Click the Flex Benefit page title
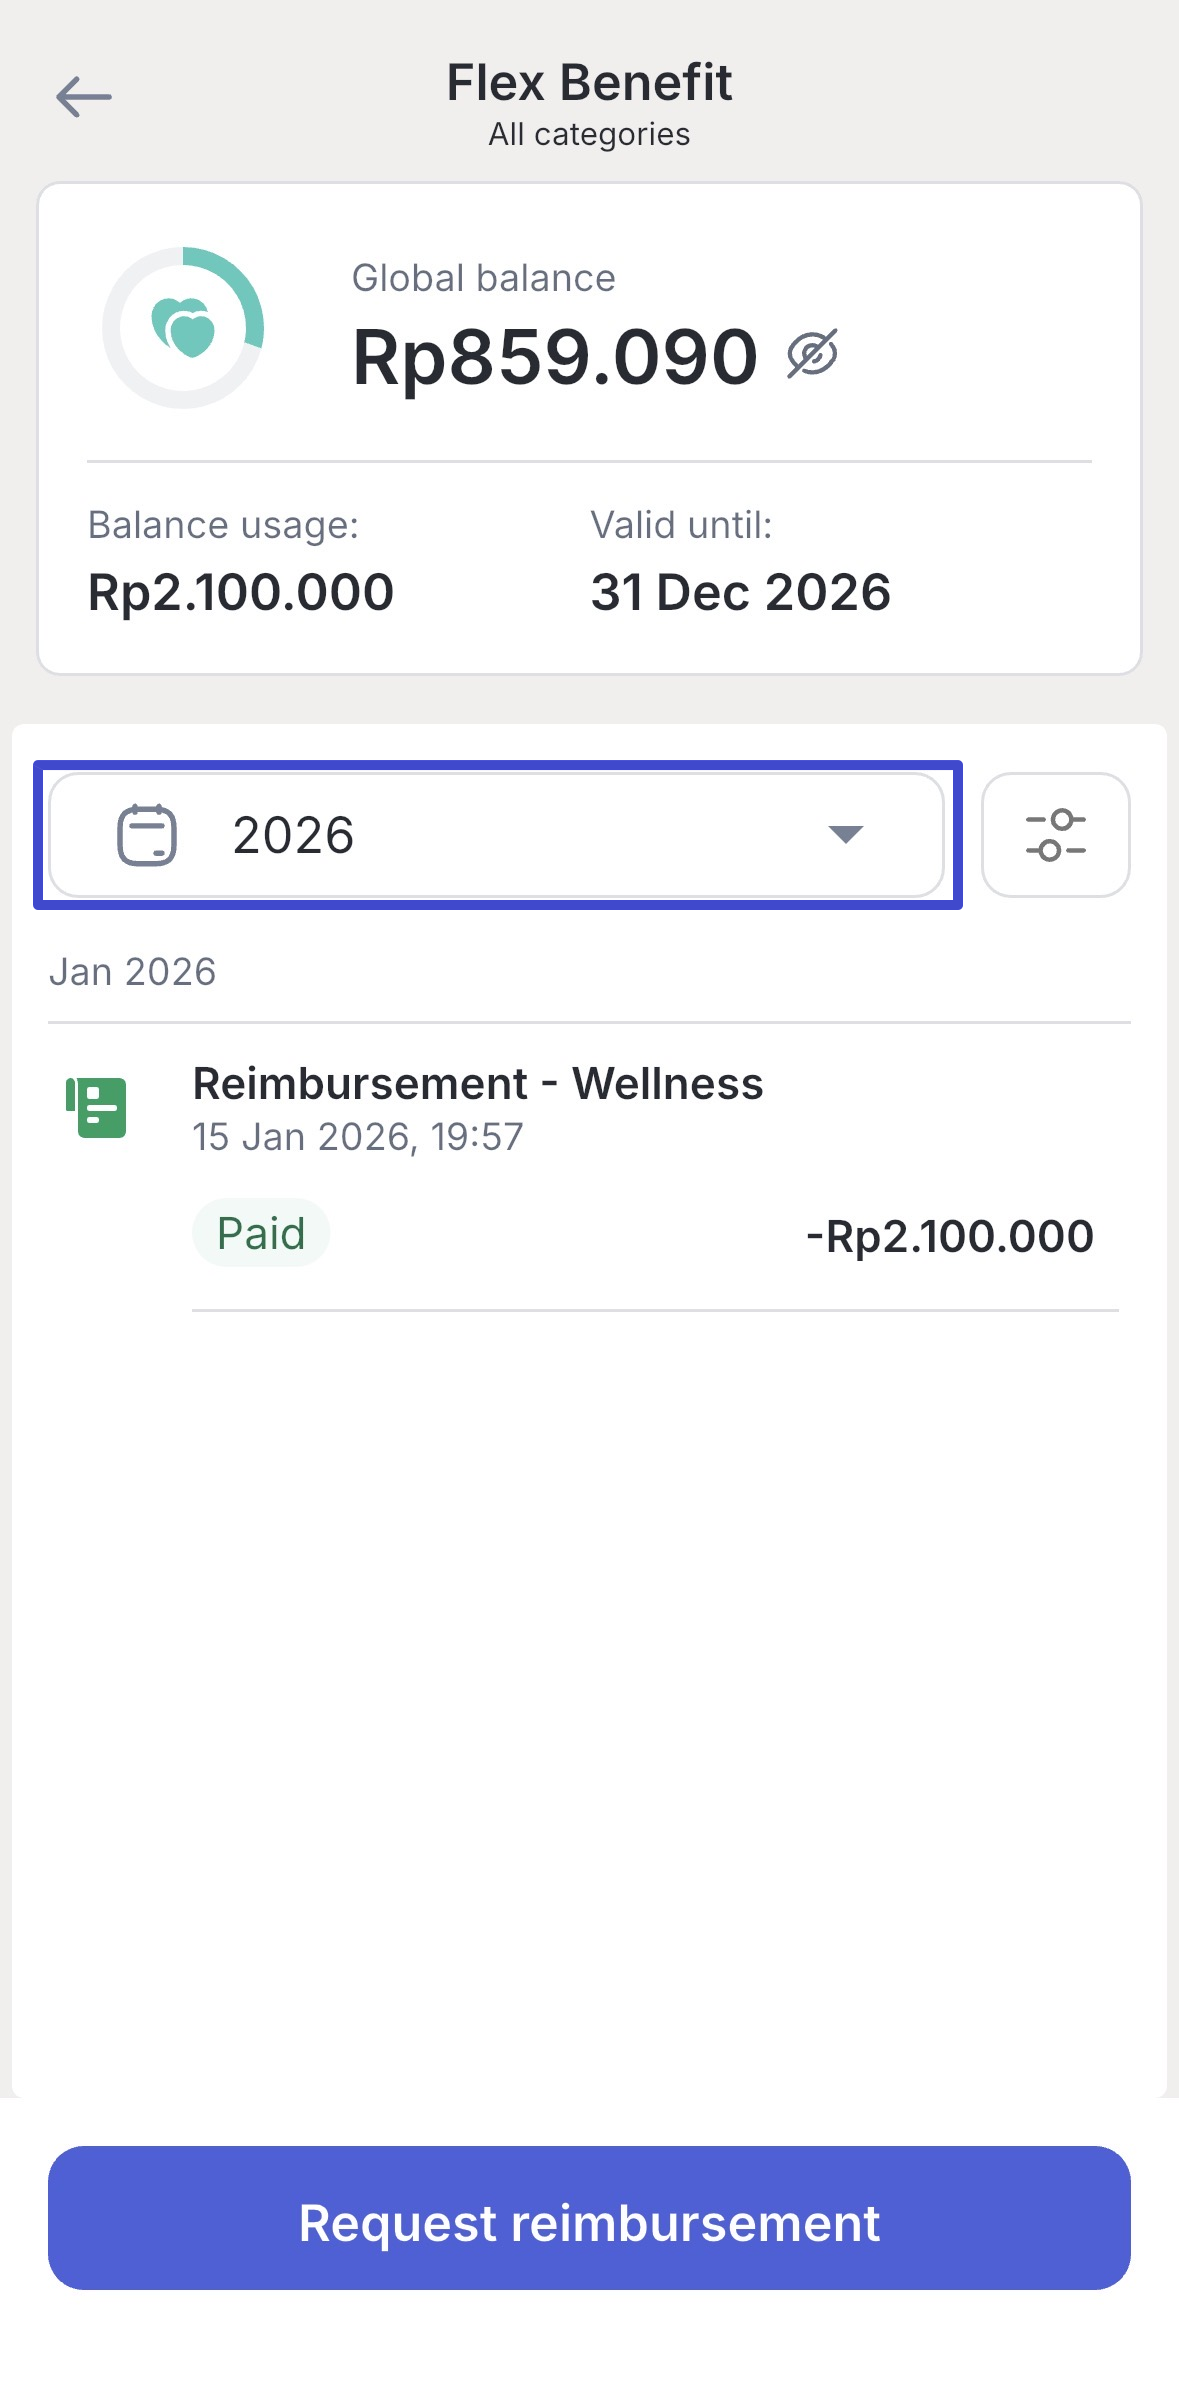Image resolution: width=1179 pixels, height=2392 pixels. pyautogui.click(x=589, y=82)
